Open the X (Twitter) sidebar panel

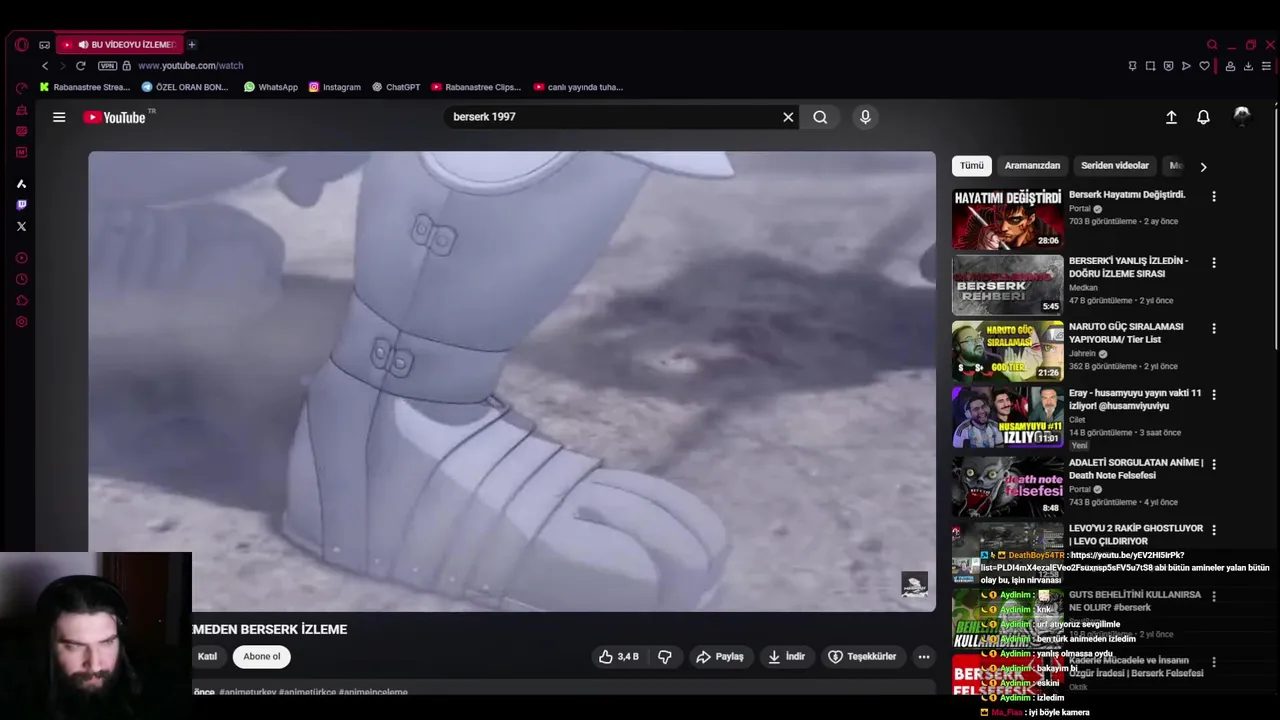[21, 226]
